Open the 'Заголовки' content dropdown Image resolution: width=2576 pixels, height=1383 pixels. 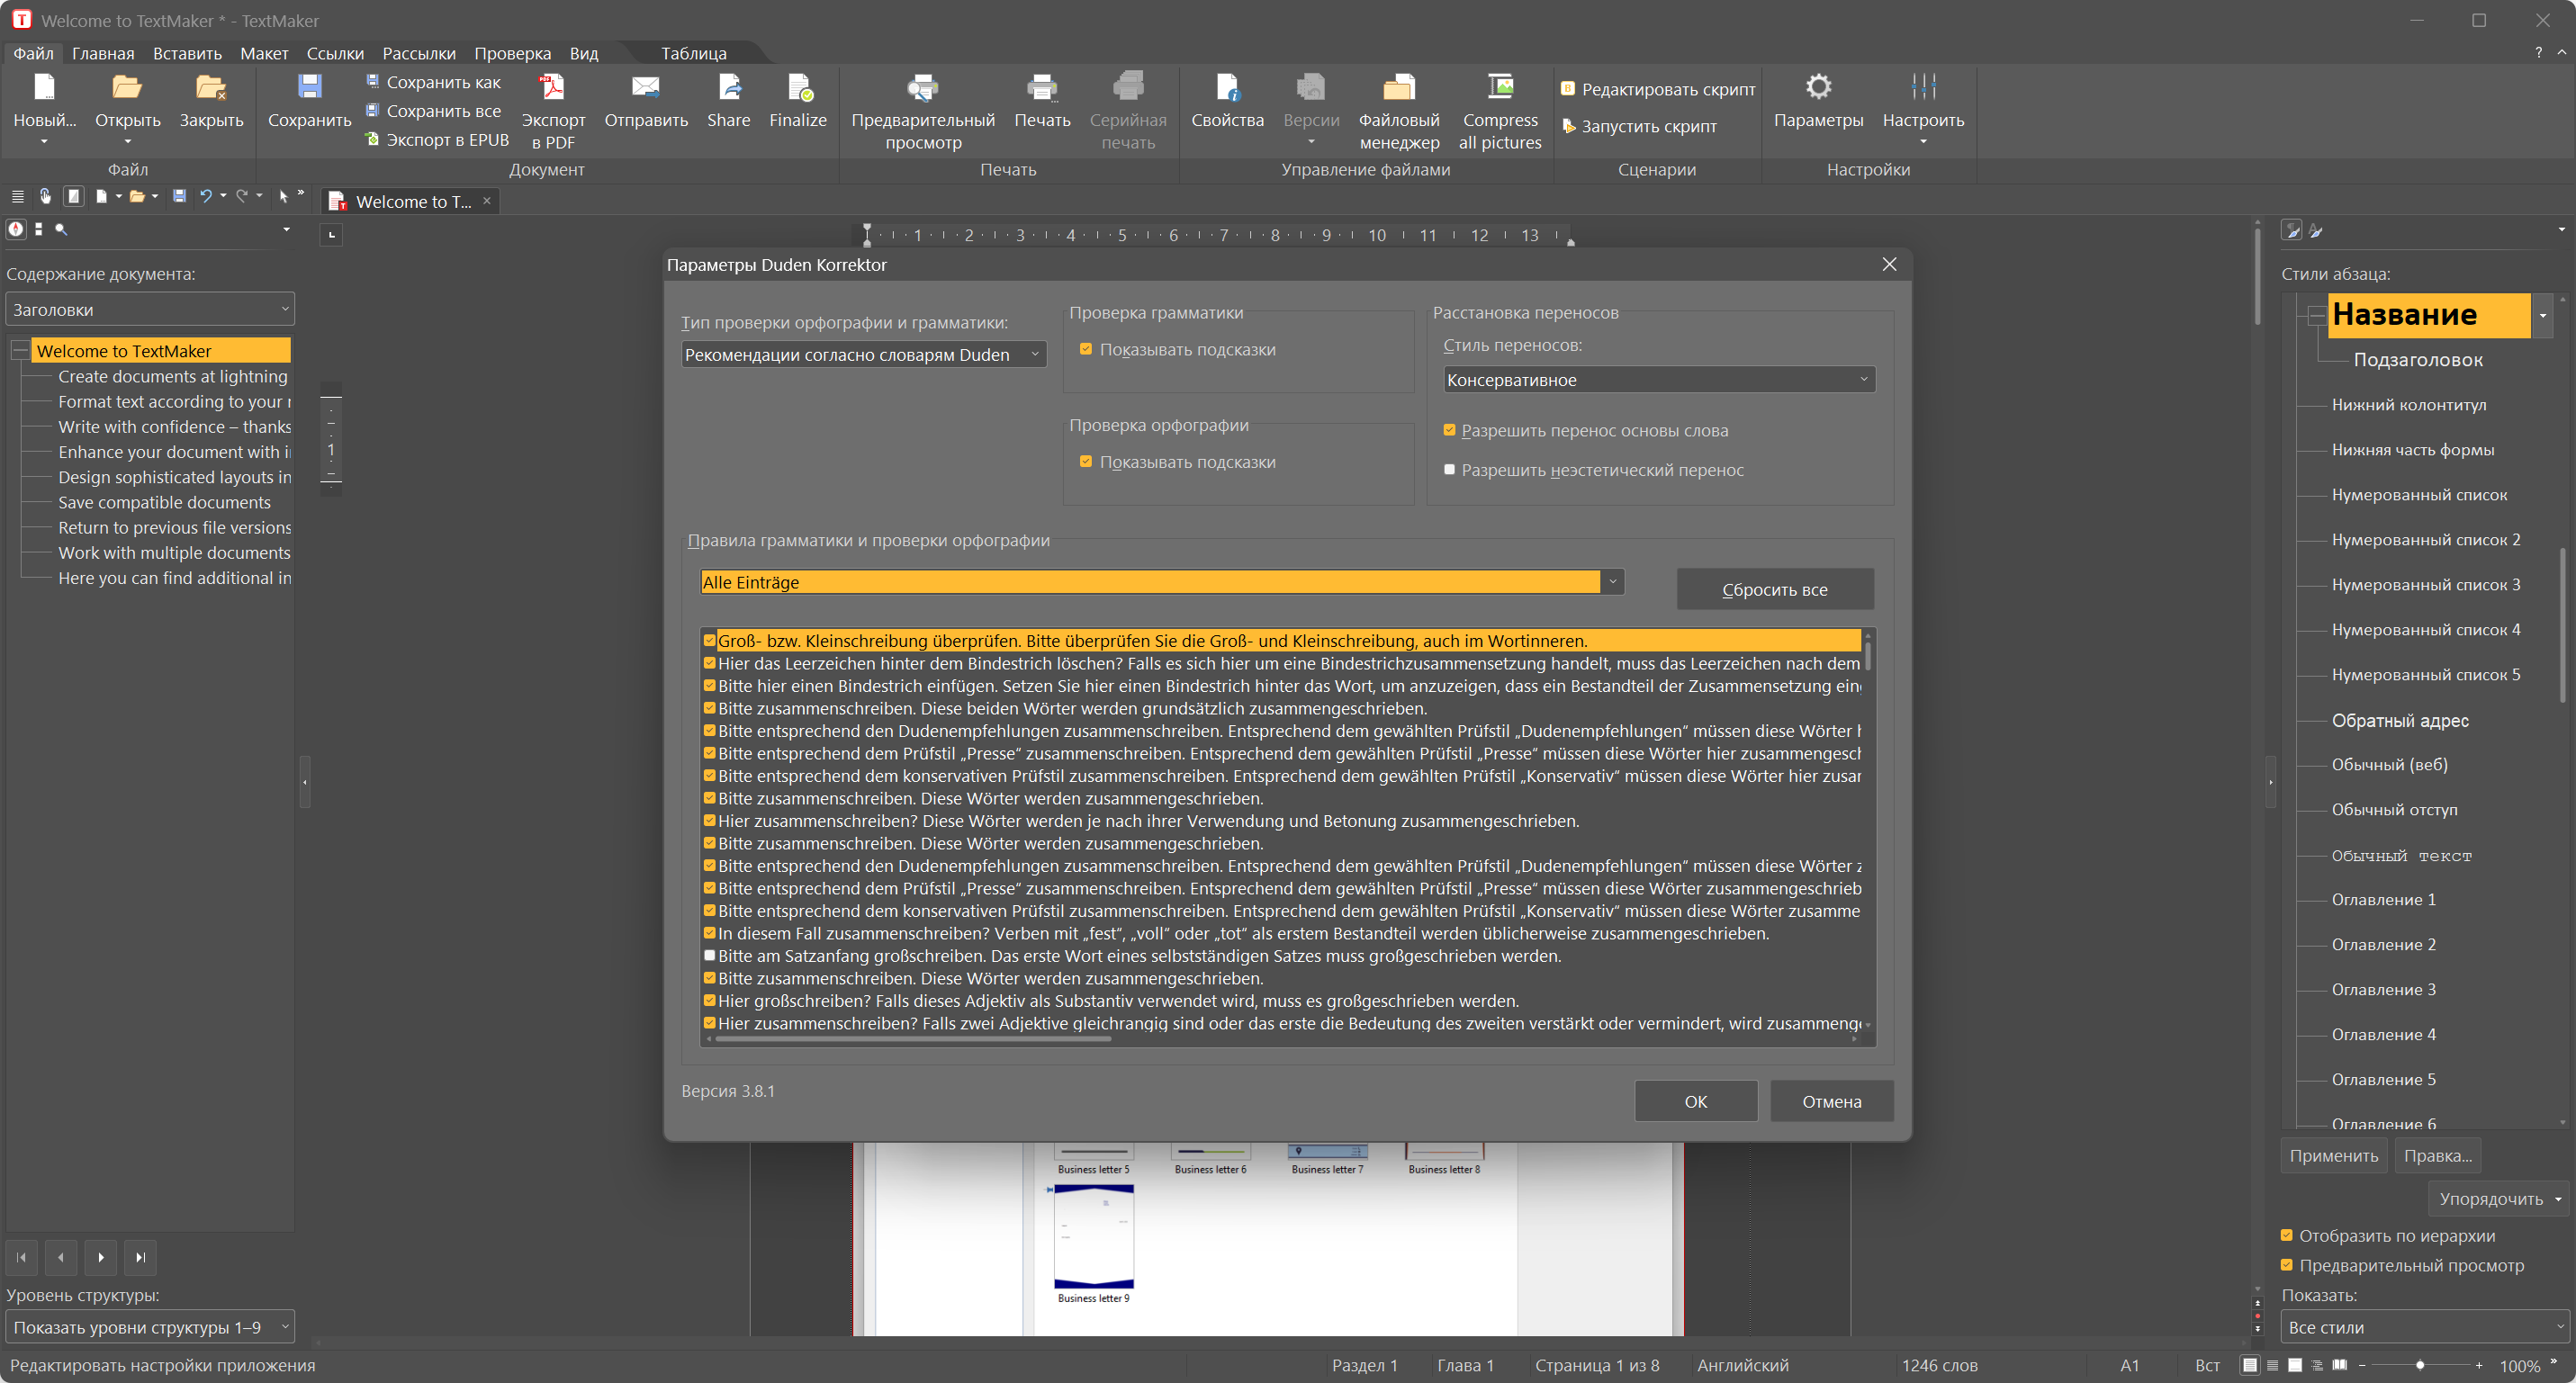click(150, 310)
